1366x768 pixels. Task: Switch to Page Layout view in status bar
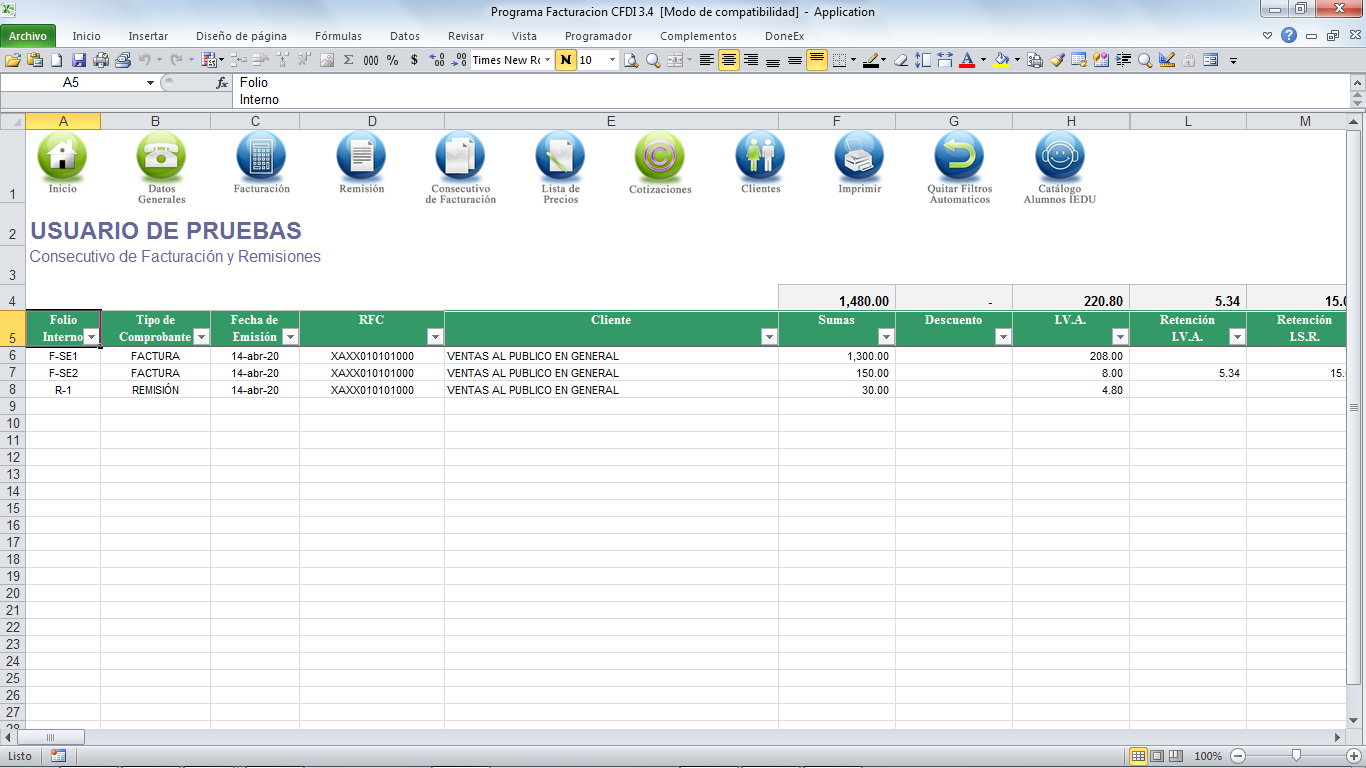pos(1157,756)
